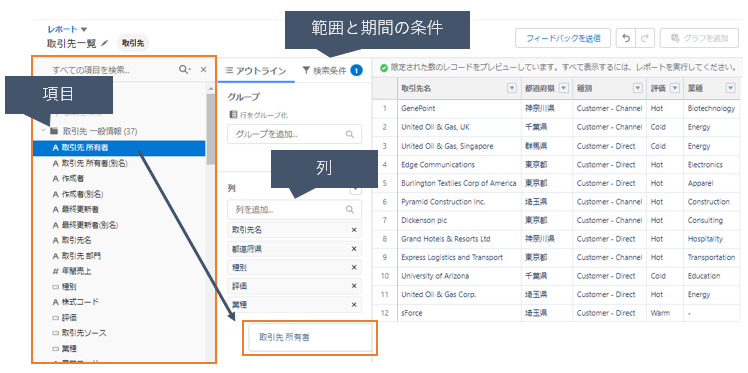The height and width of the screenshot is (373, 748).
Task: Remove 評価 column with its X
Action: [354, 286]
